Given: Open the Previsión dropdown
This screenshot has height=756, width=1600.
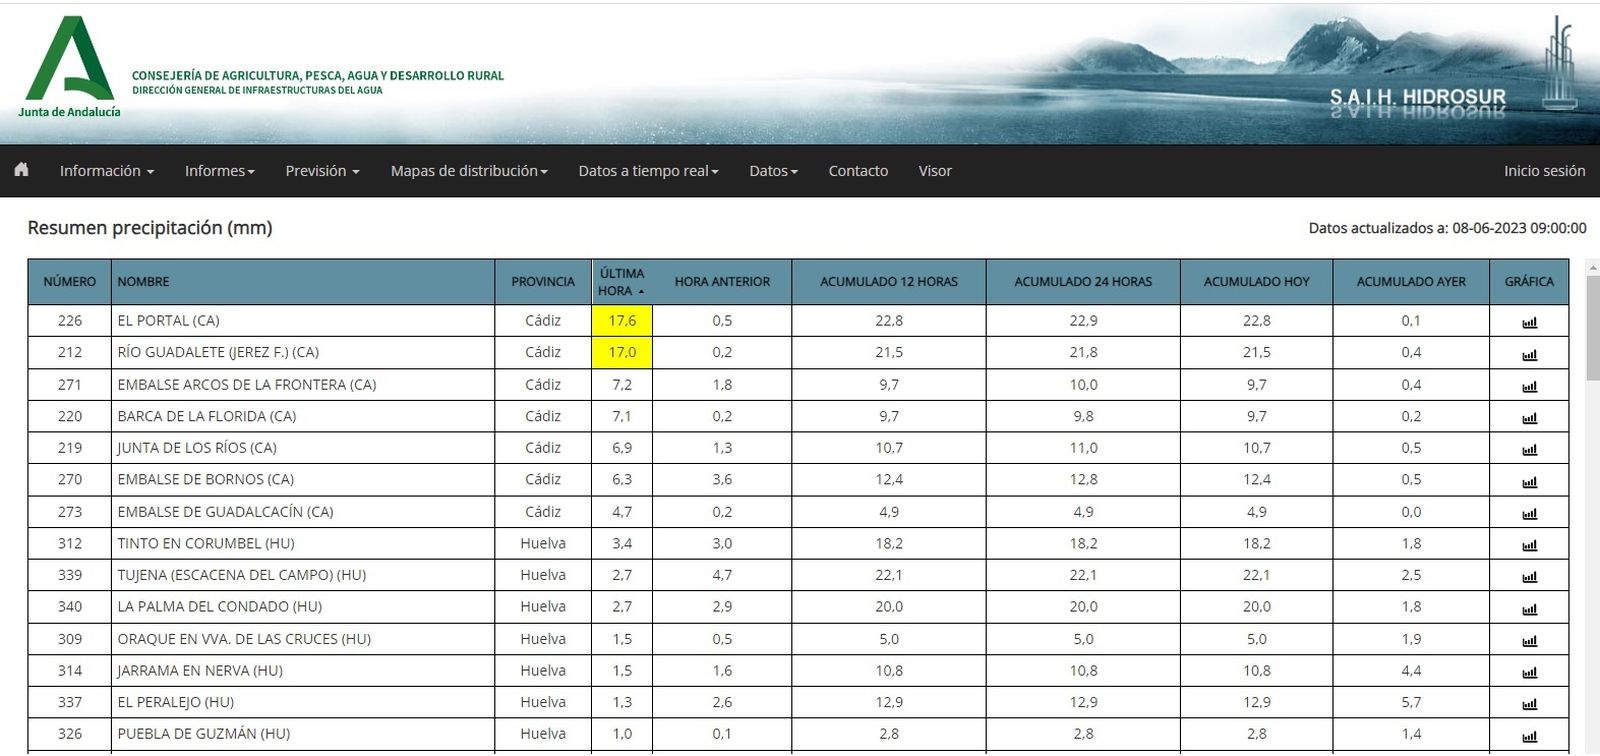Looking at the screenshot, I should coord(322,171).
